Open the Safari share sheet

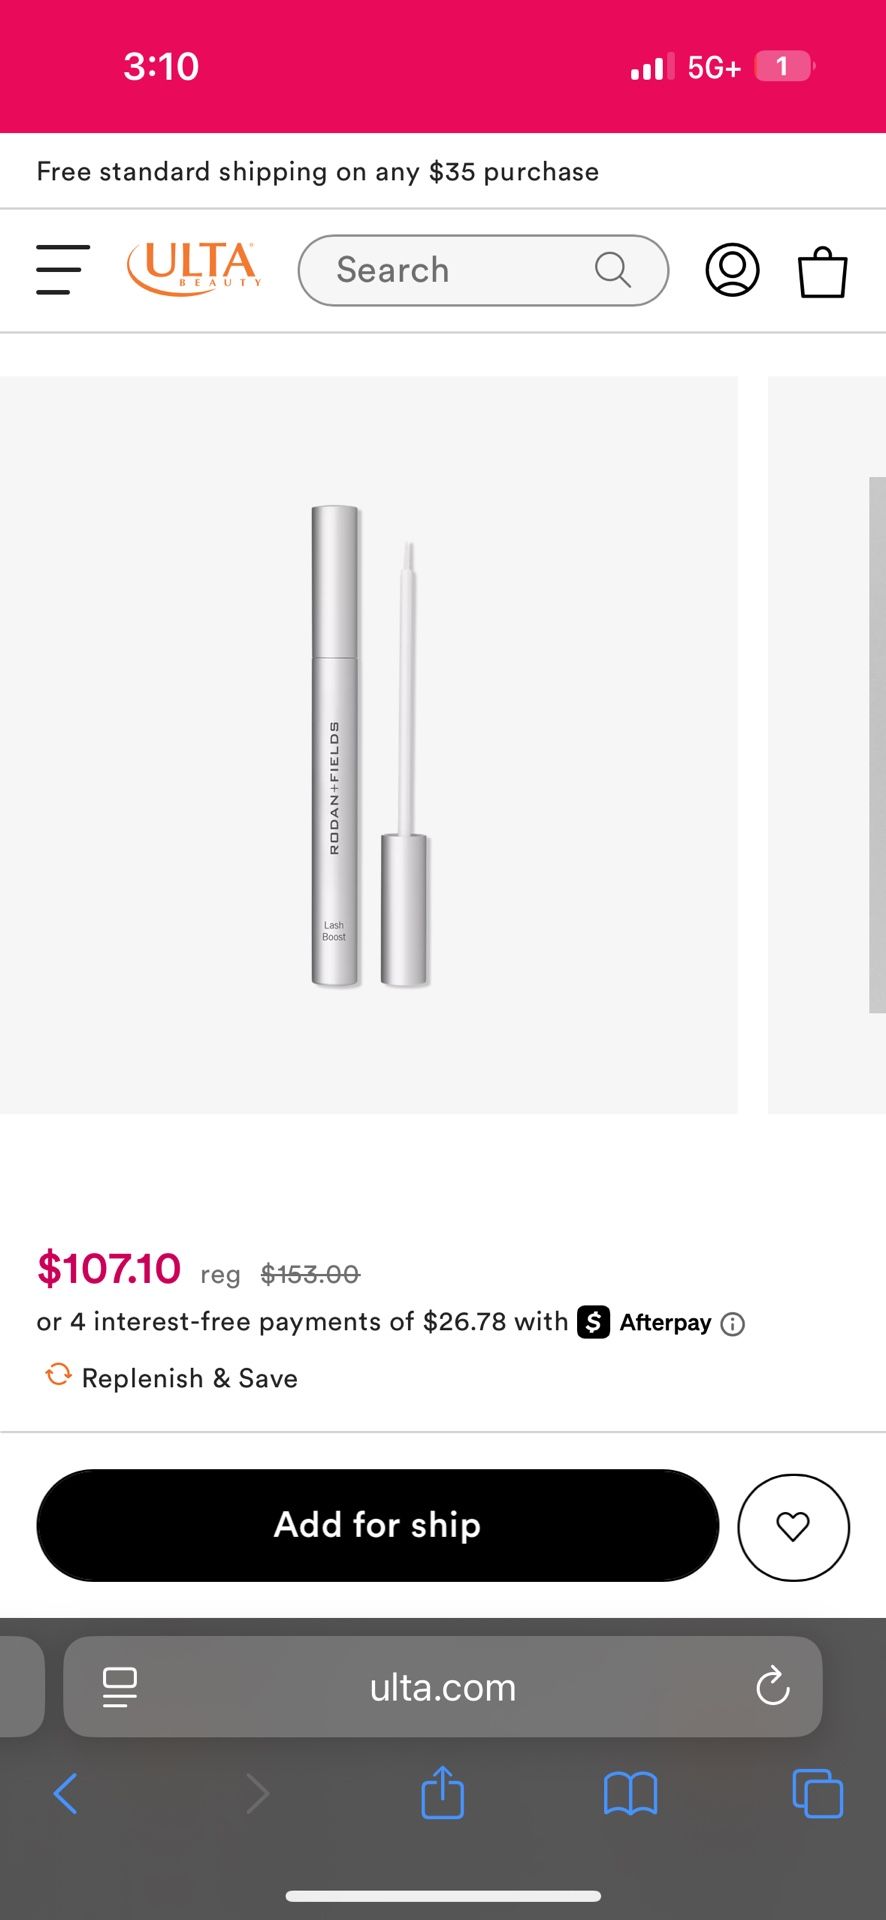click(x=442, y=1792)
